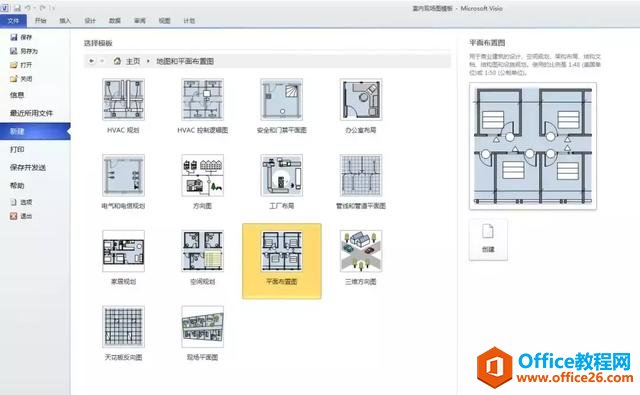Click Redo icon in quick access toolbar
640x395 pixels.
(x=42, y=8)
